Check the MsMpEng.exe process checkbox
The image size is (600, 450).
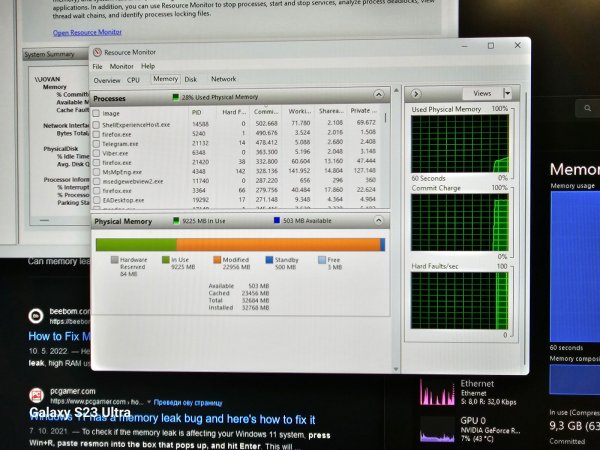coord(96,172)
